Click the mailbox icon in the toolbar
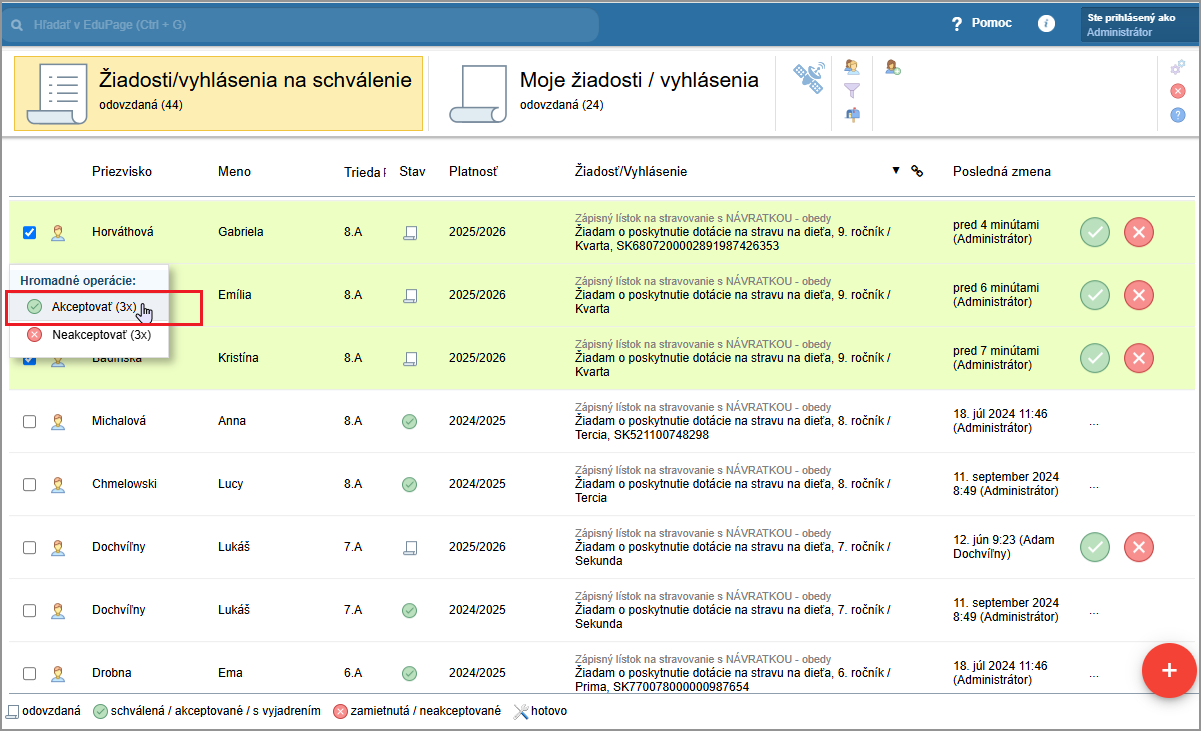Screen dimensions: 1201x731 click(x=852, y=114)
